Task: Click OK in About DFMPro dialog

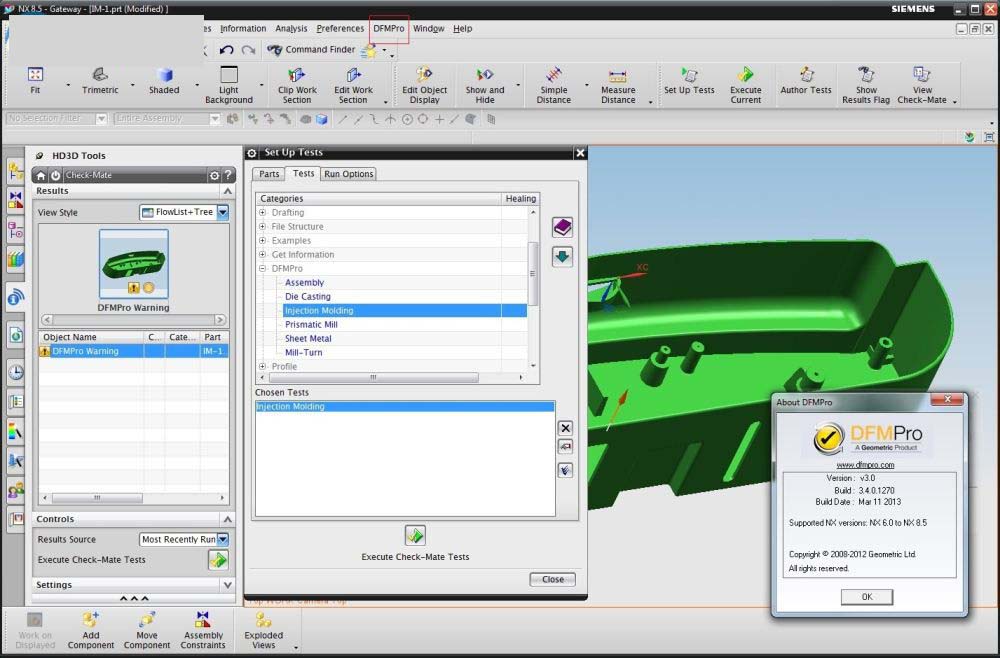Action: click(x=867, y=597)
